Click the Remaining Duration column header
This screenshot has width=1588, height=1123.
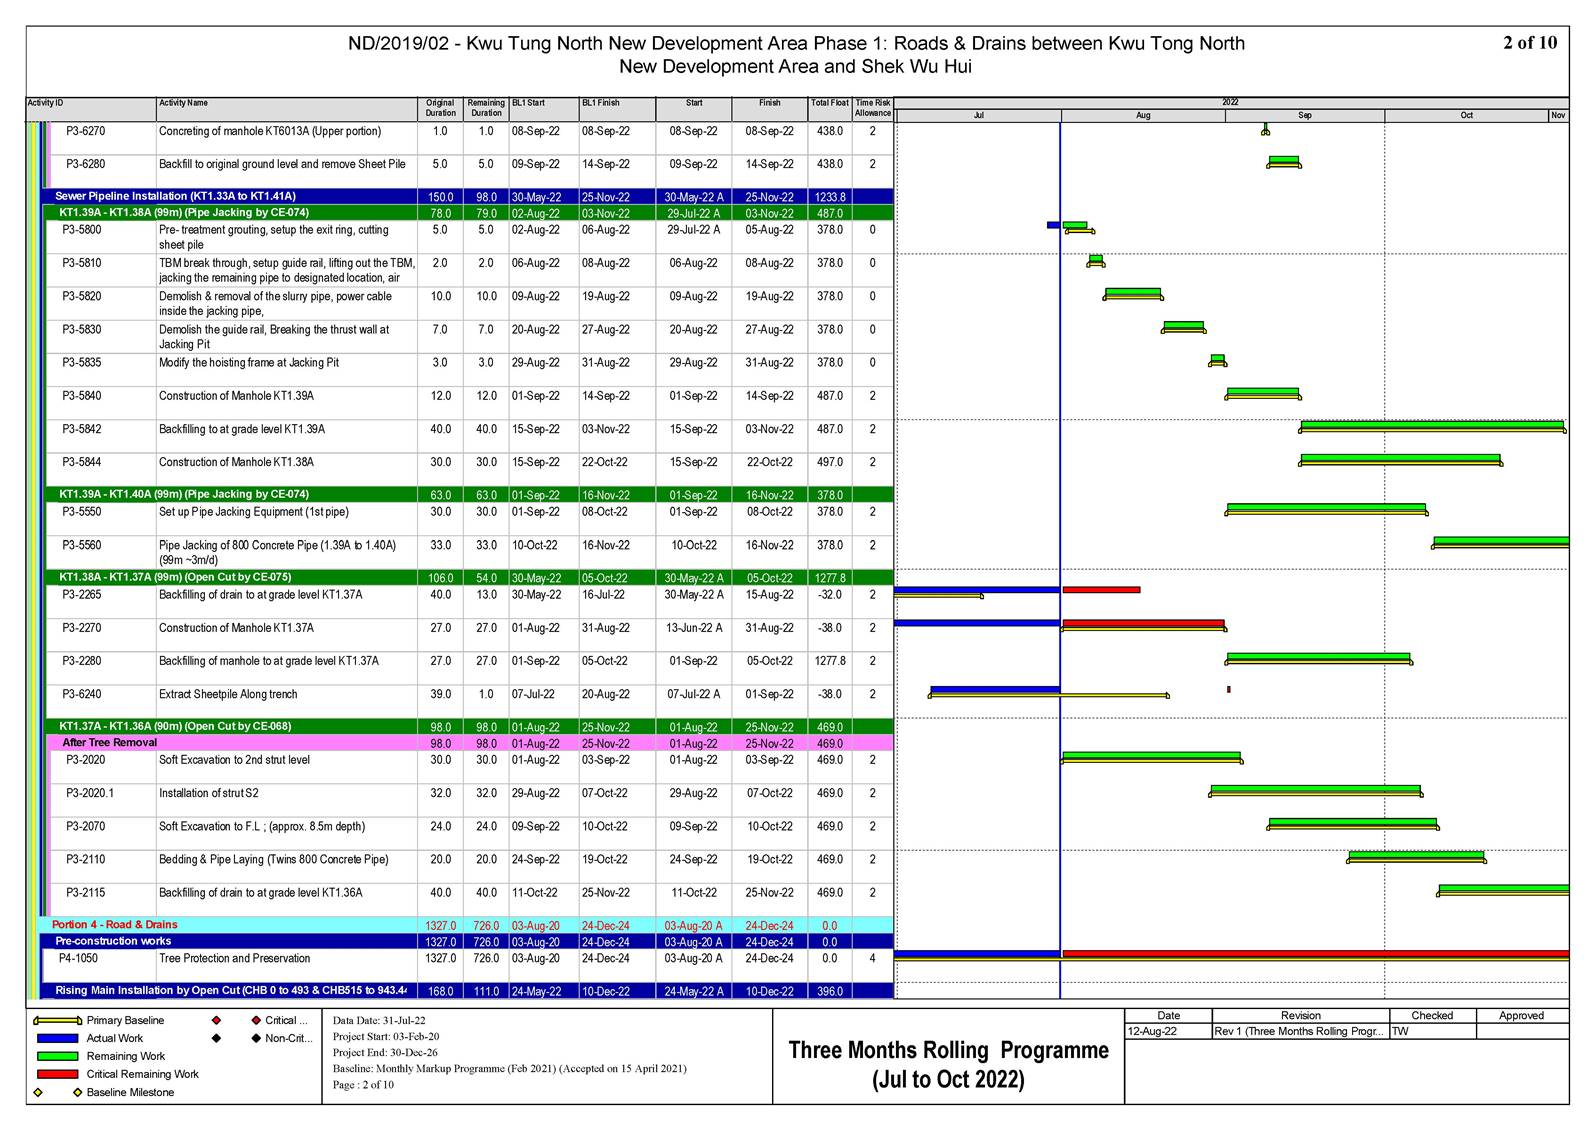click(x=486, y=108)
